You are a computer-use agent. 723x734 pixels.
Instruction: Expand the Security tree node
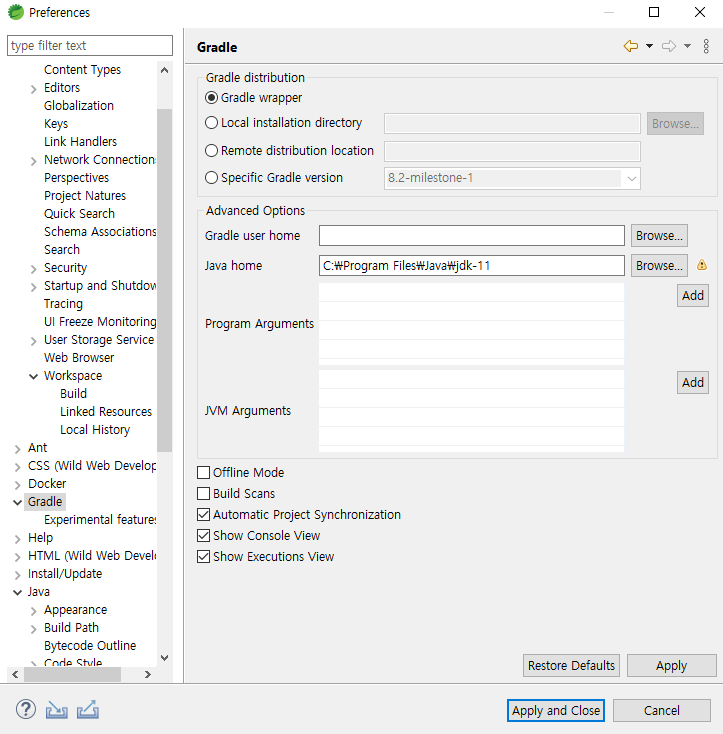point(33,269)
